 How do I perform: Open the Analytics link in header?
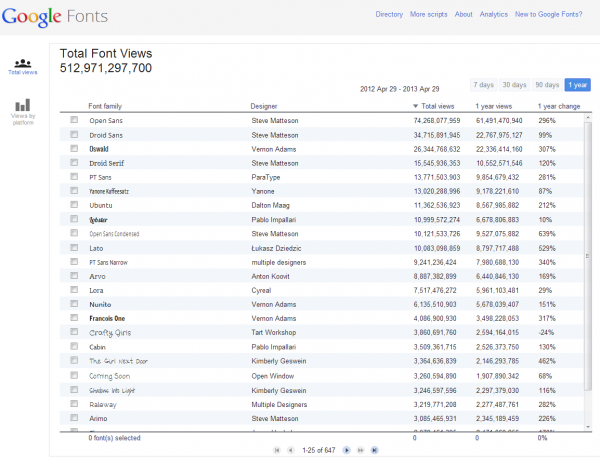click(x=493, y=15)
